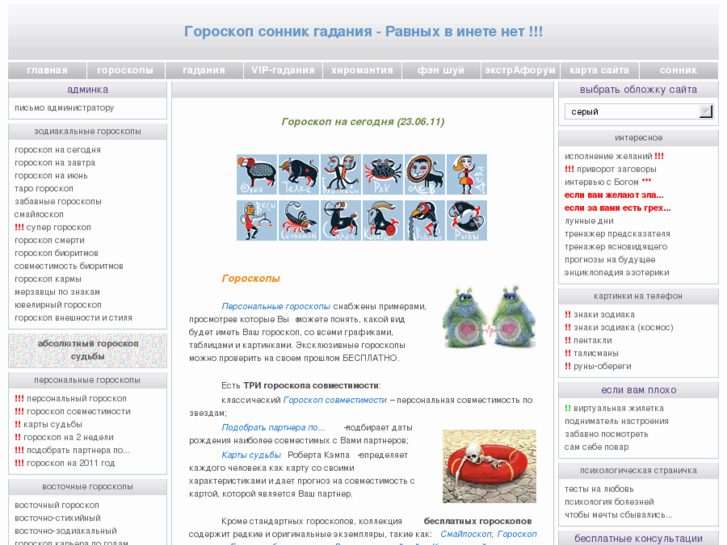Open the гороскопы menu tab
The width and height of the screenshot is (727, 545).
tap(125, 70)
